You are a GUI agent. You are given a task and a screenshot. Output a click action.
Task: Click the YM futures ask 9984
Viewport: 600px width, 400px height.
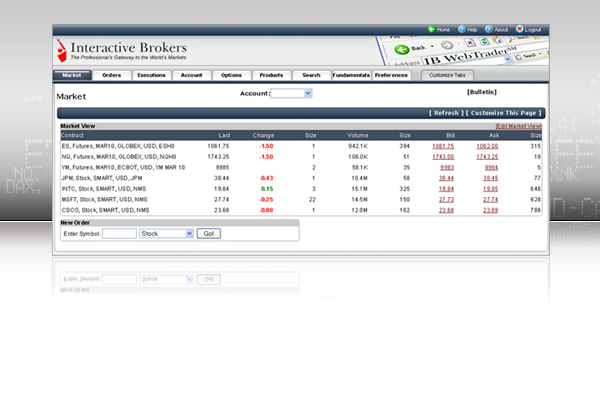pyautogui.click(x=491, y=168)
